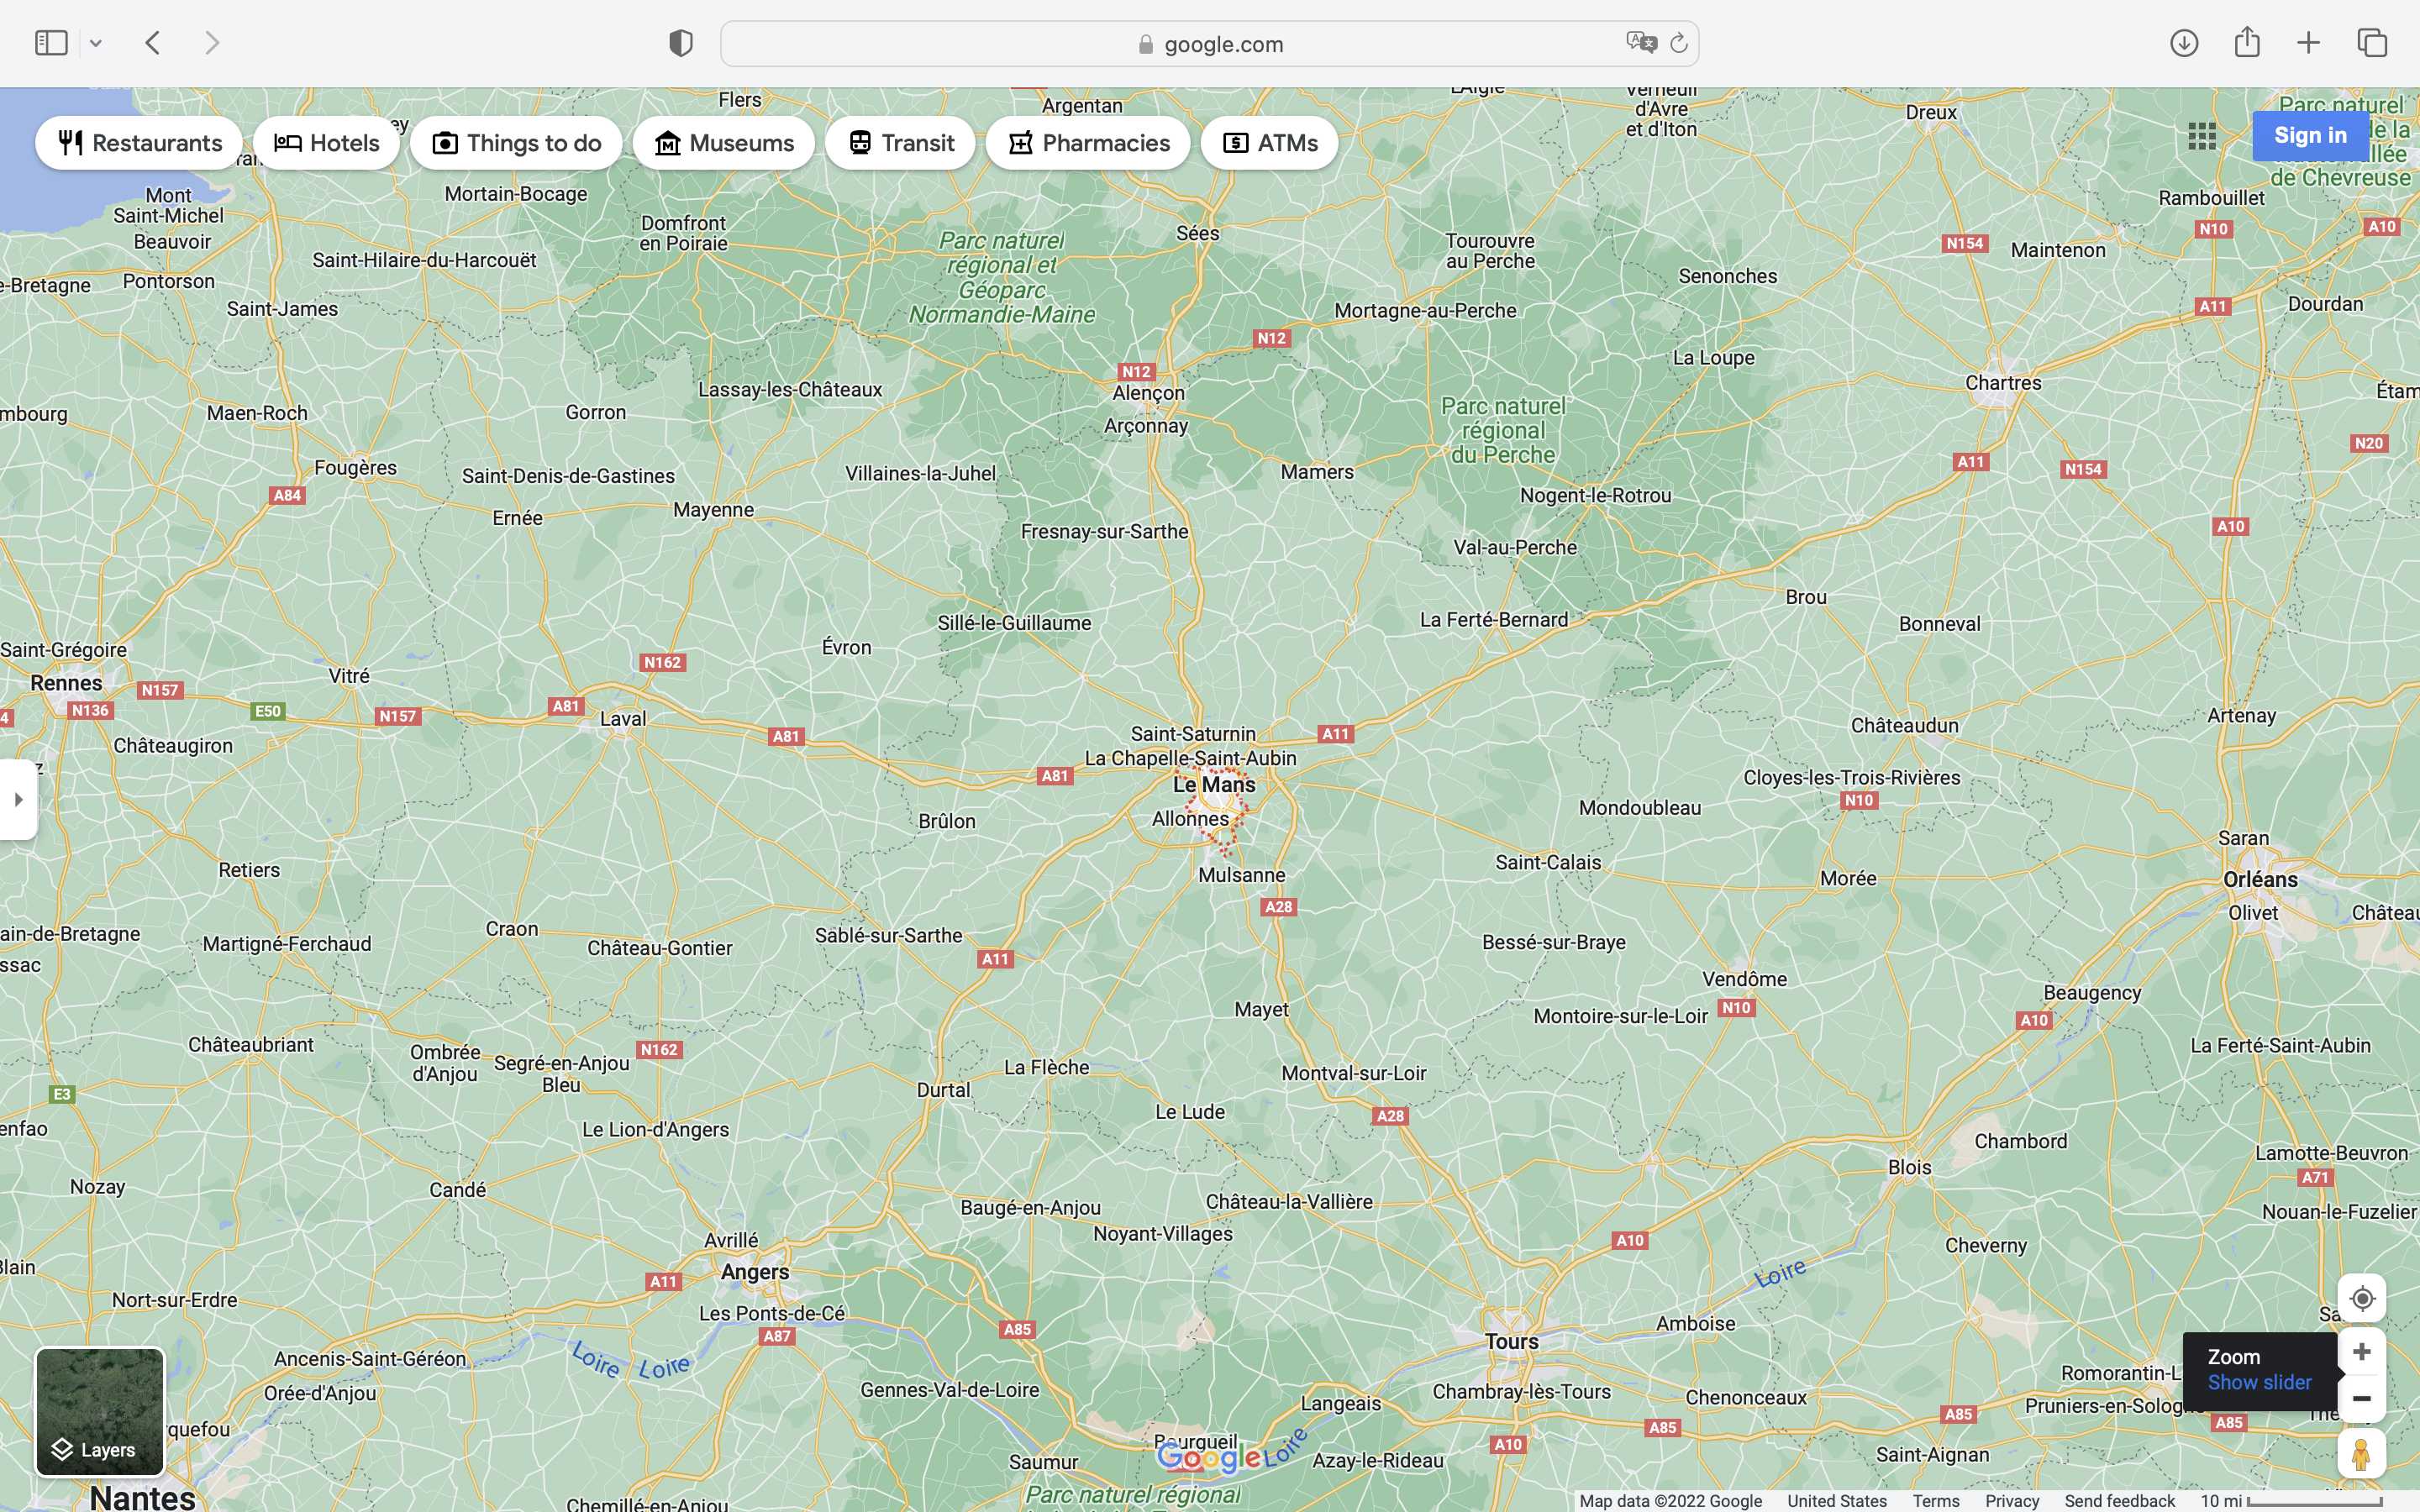Filter map by Restaurants
This screenshot has width=2420, height=1512.
click(139, 143)
